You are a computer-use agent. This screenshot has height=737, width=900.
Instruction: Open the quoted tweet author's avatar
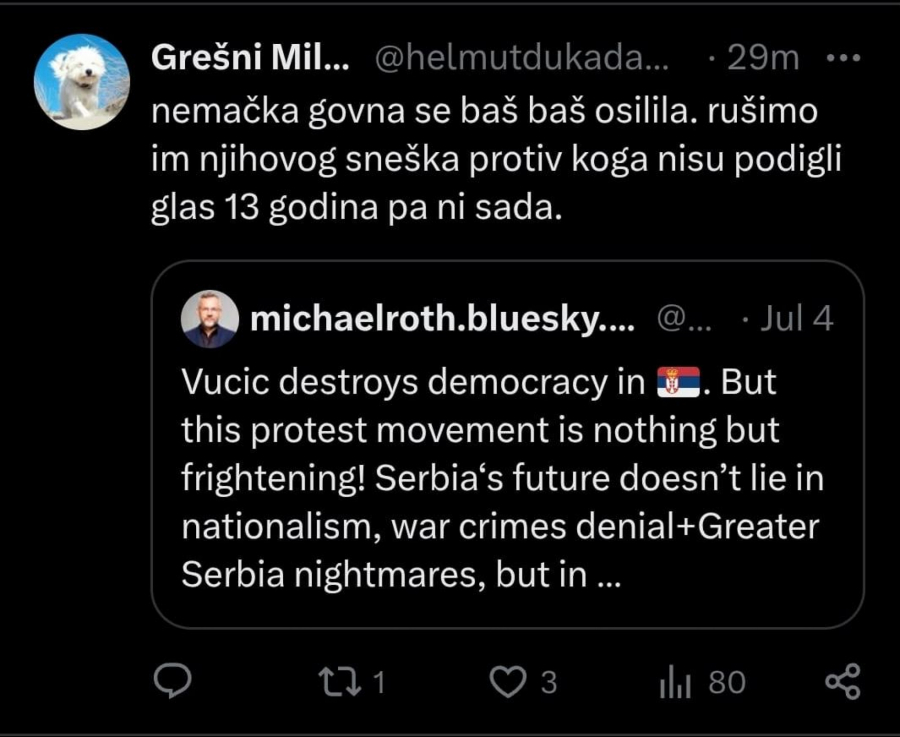pos(210,320)
